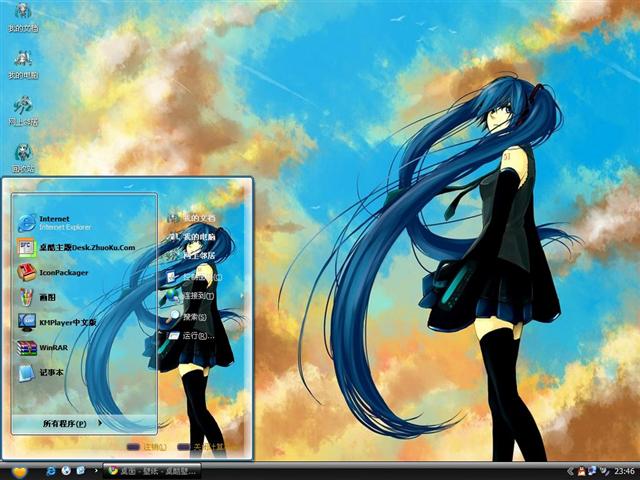Screen dimensions: 640x480
Task: Open QQ penguin tray icon
Action: (x=581, y=471)
